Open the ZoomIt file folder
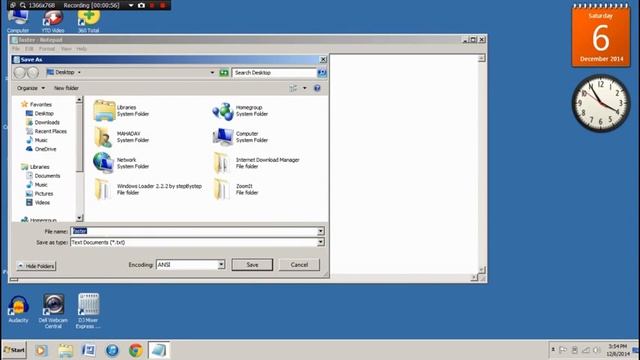This screenshot has height=360, width=640. (236, 189)
